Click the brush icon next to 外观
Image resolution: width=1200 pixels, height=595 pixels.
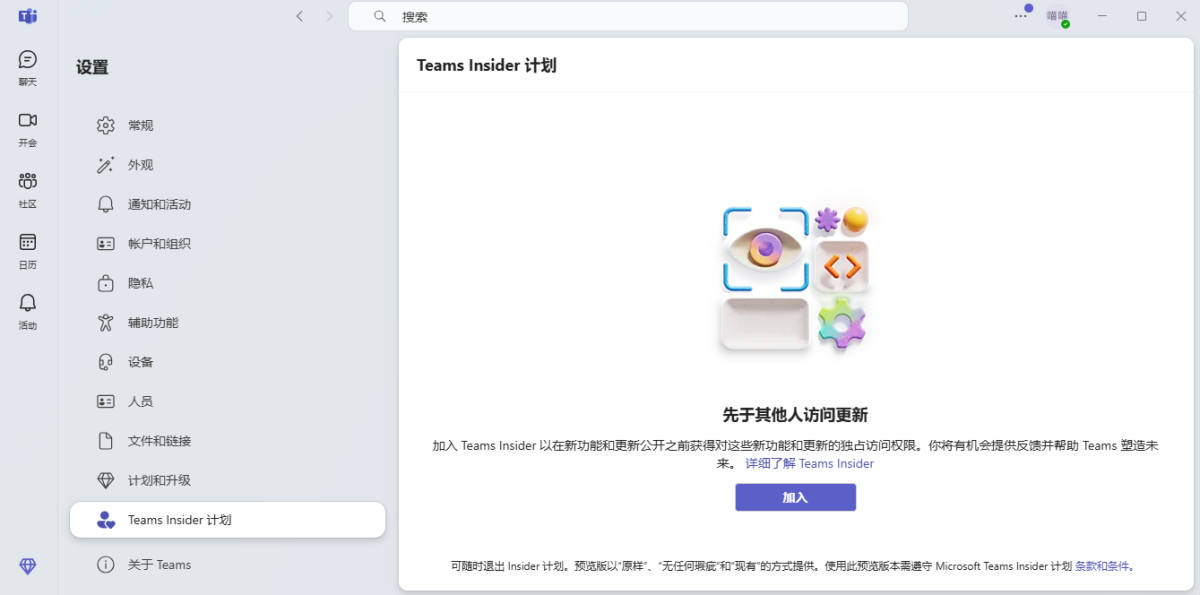coord(106,164)
